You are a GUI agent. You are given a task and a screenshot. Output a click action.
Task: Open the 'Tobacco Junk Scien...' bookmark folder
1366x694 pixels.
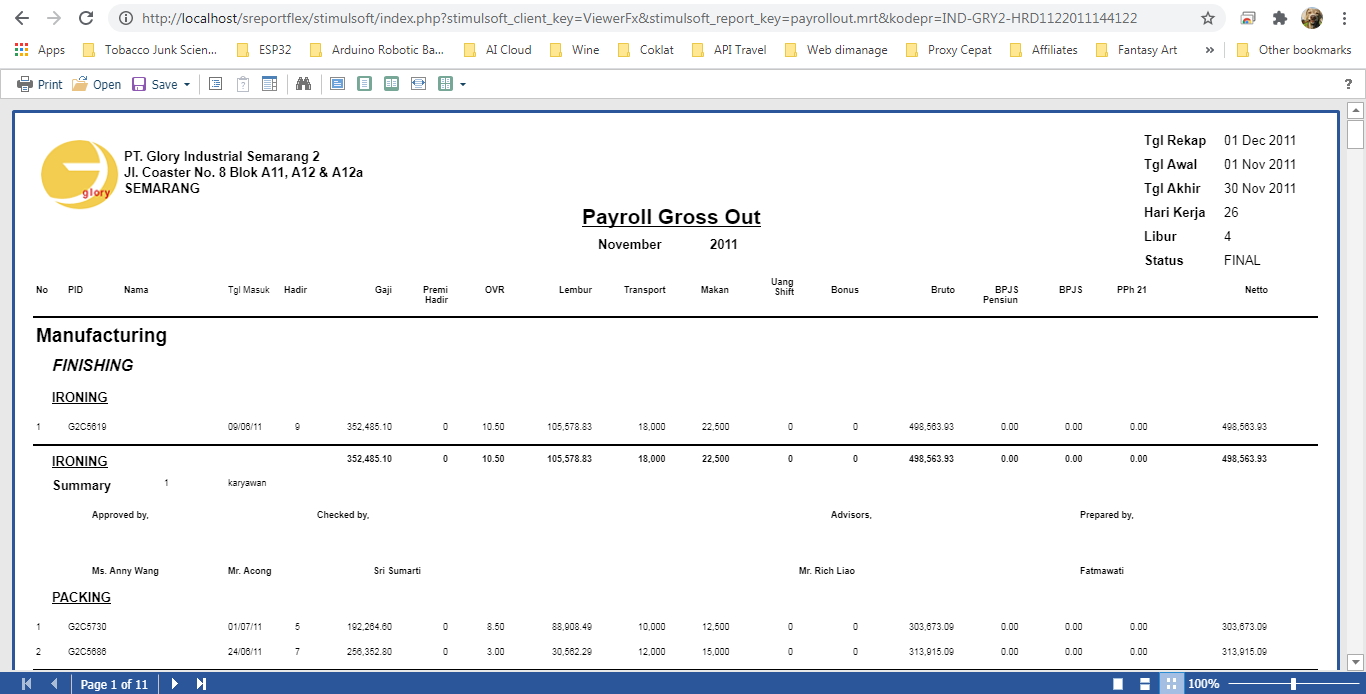149,49
